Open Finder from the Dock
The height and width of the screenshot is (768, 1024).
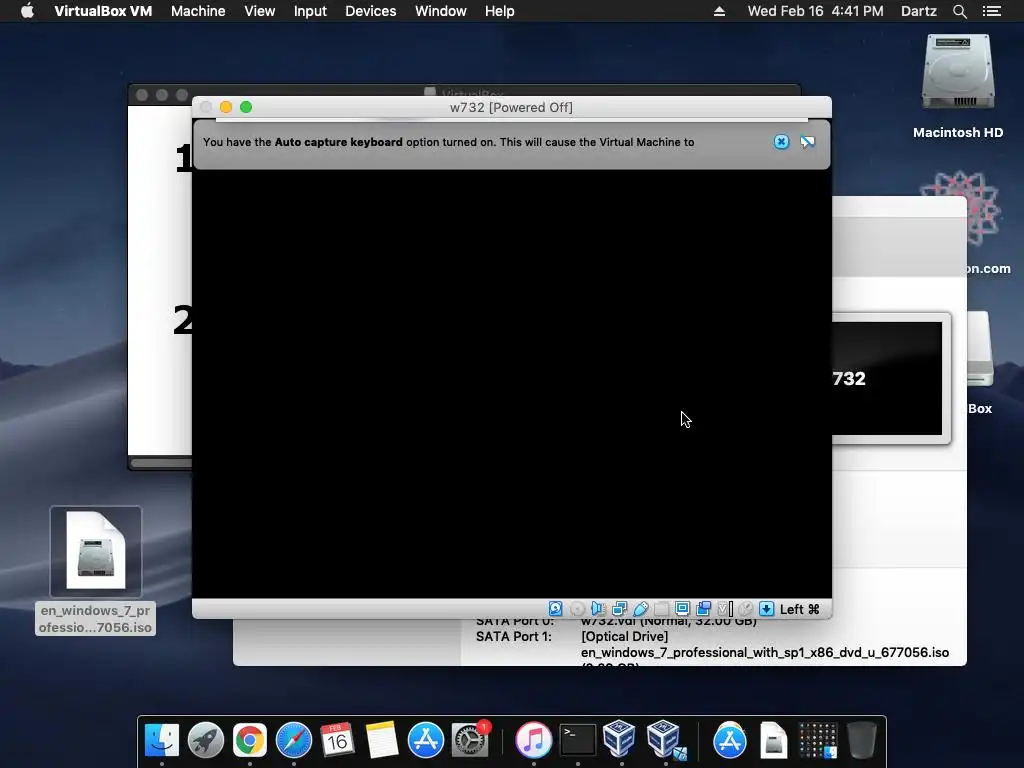pos(161,740)
